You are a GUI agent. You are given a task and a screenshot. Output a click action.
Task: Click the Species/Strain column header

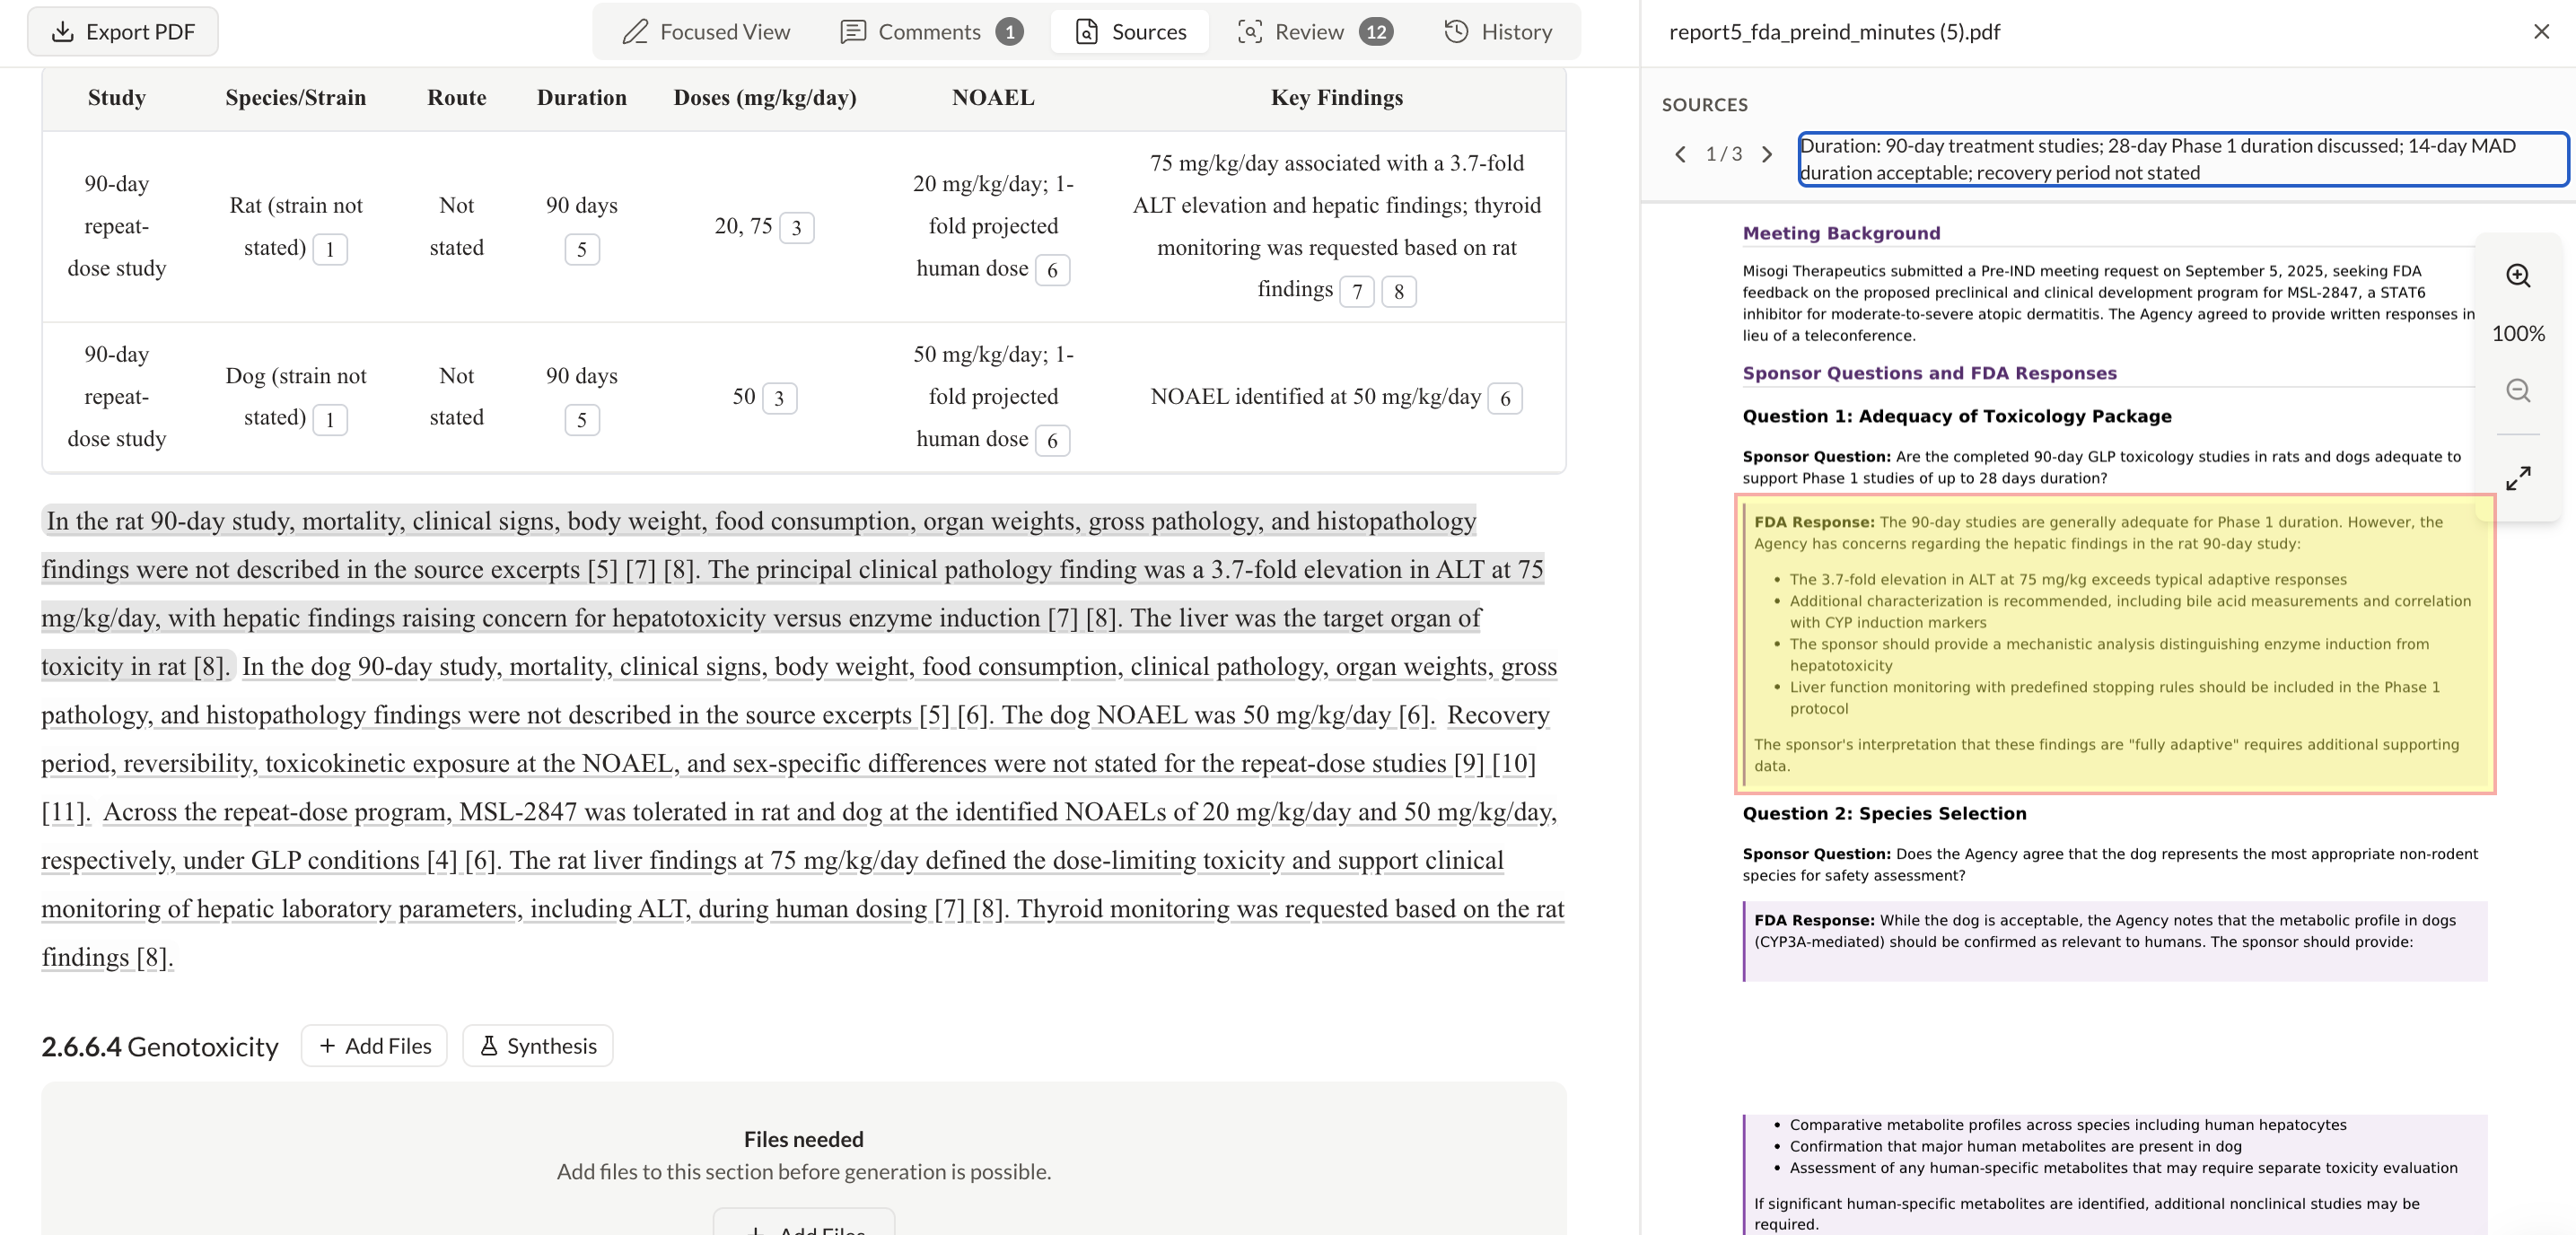click(x=296, y=98)
